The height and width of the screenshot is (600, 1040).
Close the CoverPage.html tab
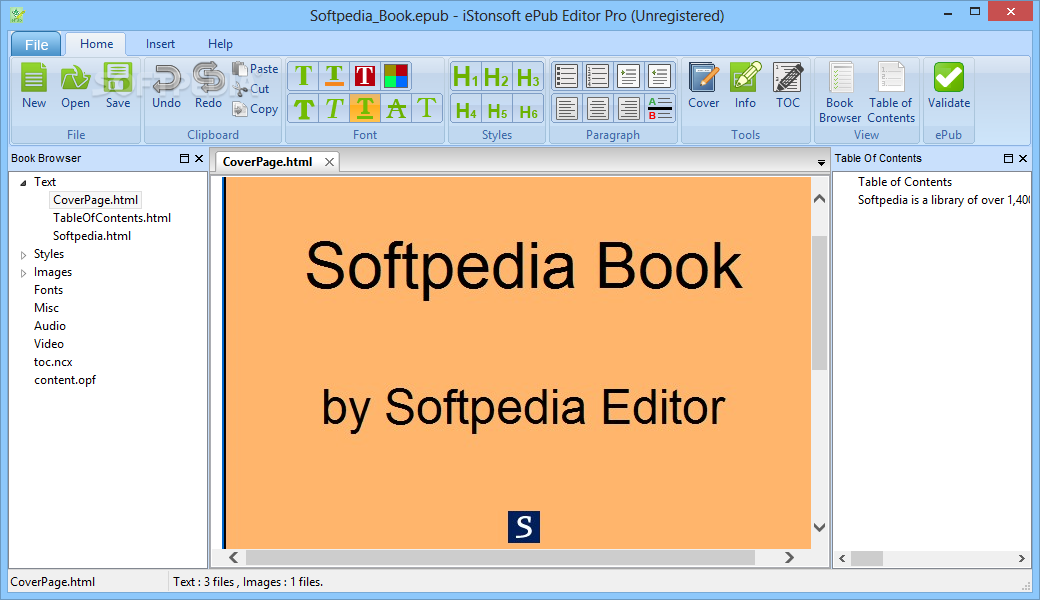pos(329,162)
